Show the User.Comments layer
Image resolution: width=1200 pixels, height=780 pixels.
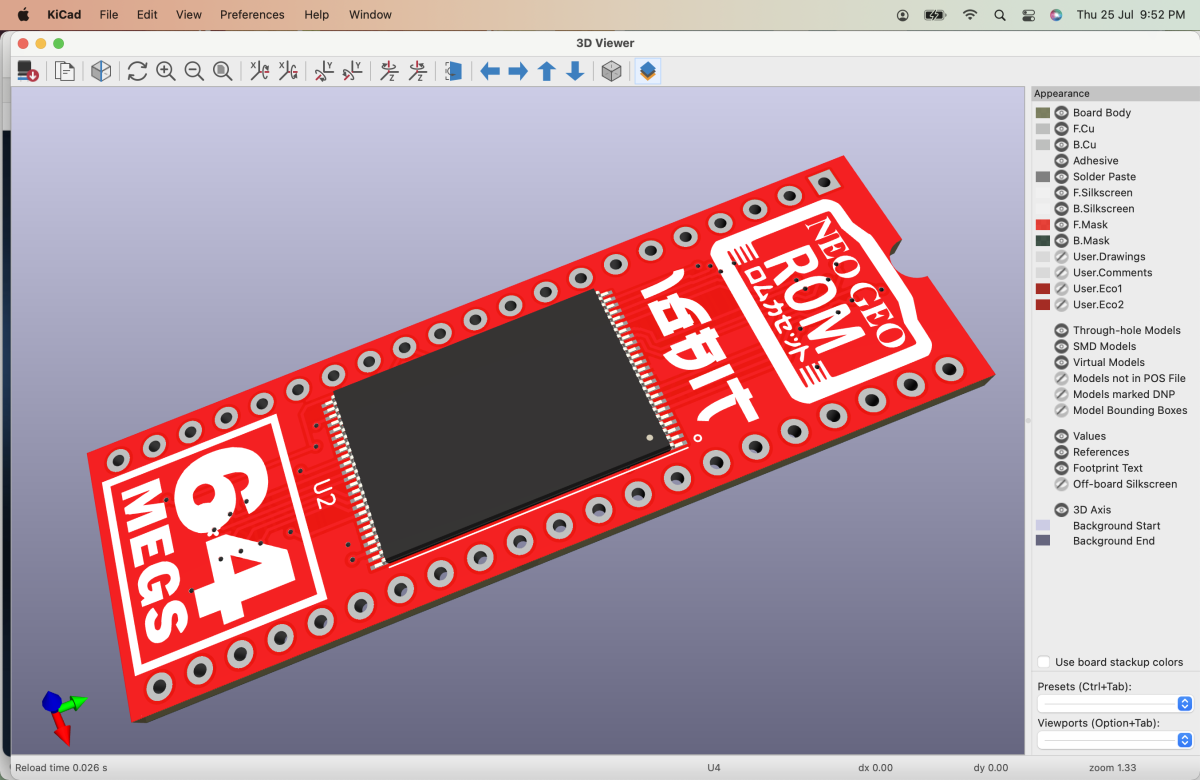[x=1062, y=273]
